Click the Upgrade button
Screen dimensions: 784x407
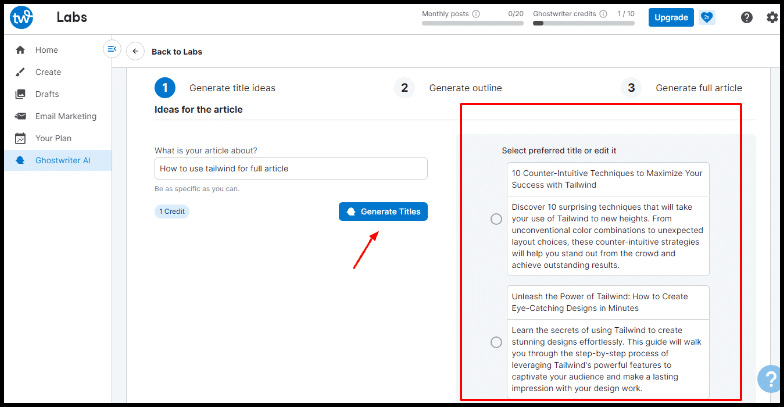[x=671, y=18]
